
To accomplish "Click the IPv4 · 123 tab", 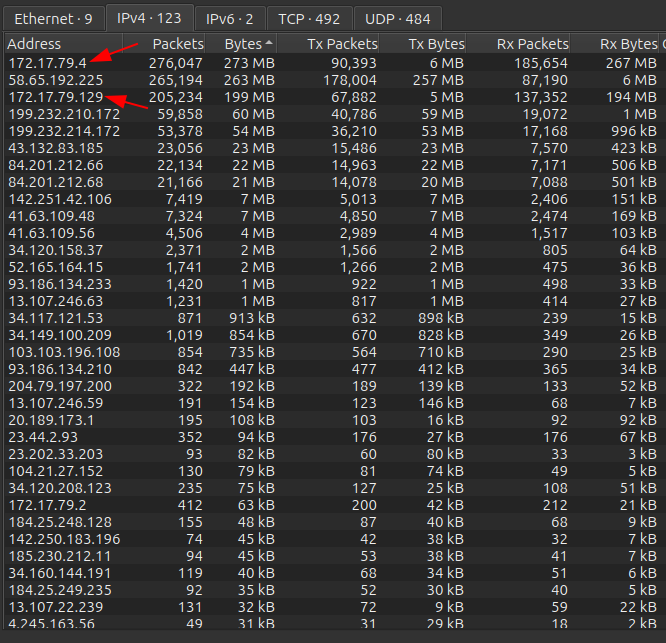I will 149,18.
